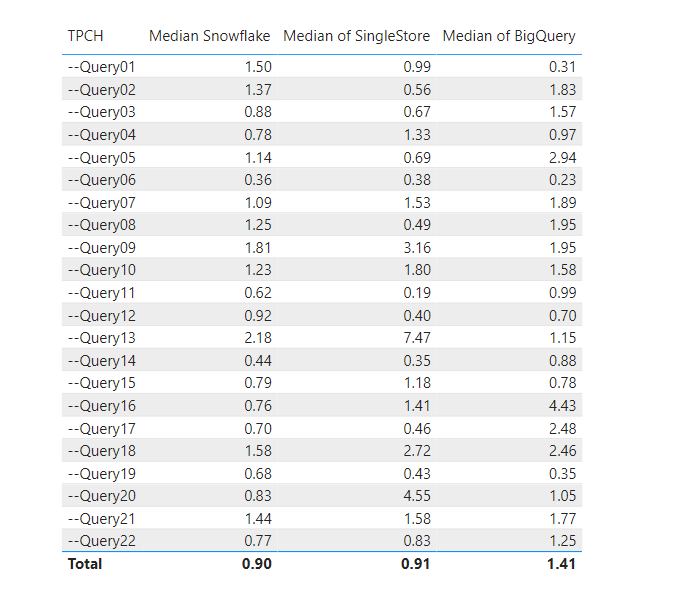
Task: Click the TPCH column header
Action: coord(85,36)
